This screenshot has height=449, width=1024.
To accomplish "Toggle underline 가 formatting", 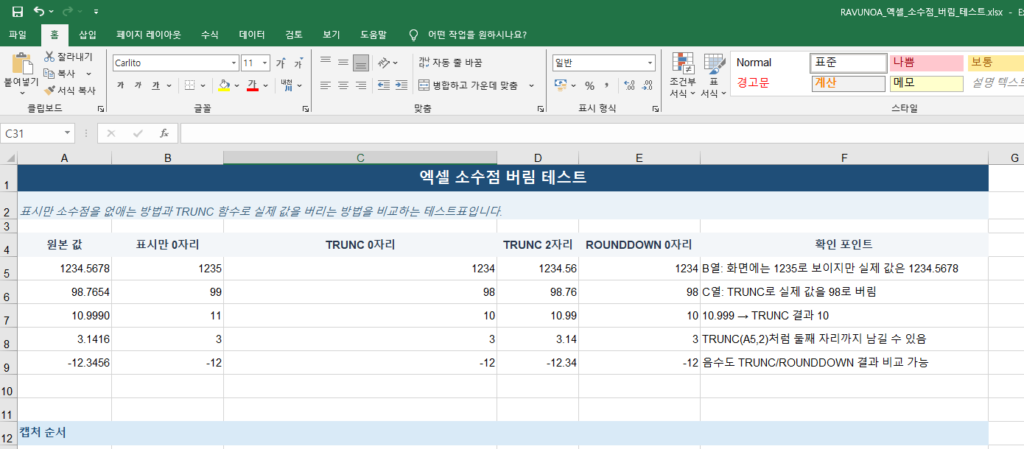I will pos(155,85).
